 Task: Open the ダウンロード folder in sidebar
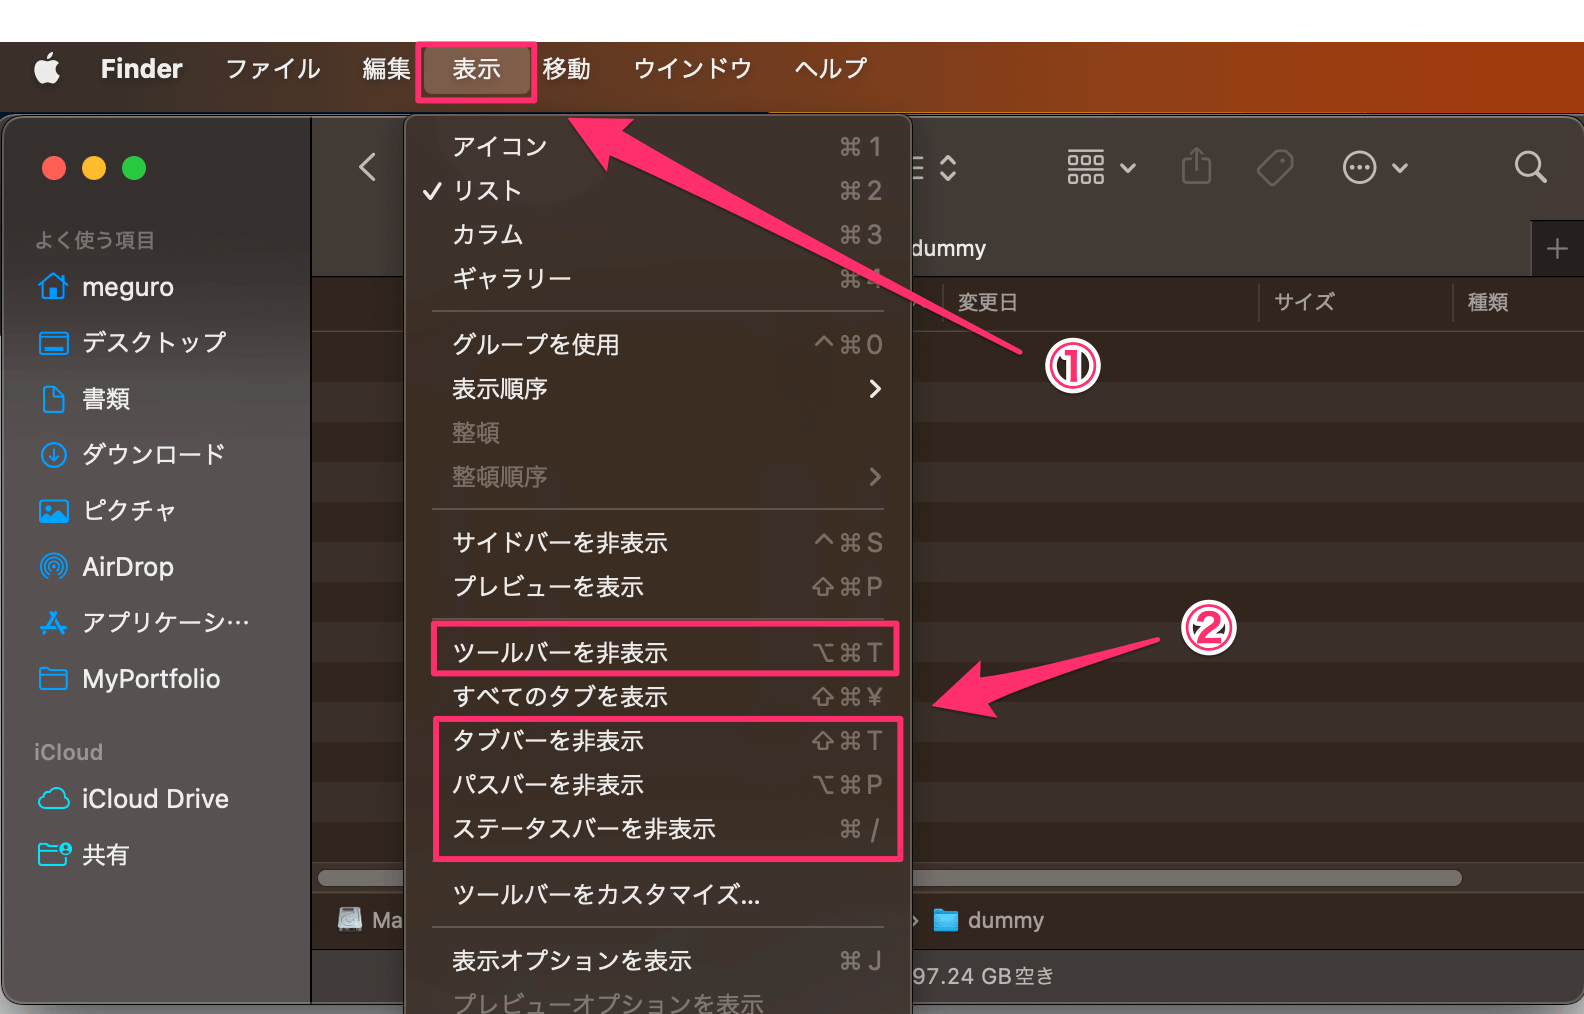[x=153, y=455]
